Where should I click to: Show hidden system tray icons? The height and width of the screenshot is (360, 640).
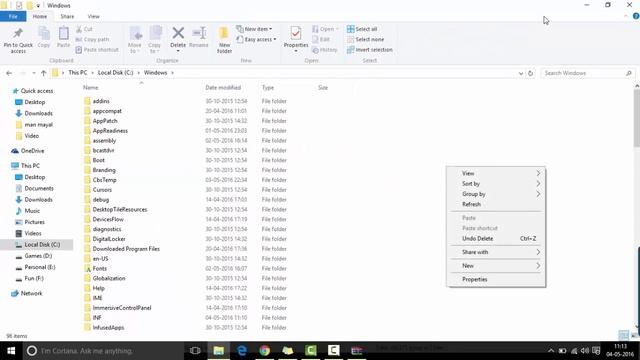551,351
